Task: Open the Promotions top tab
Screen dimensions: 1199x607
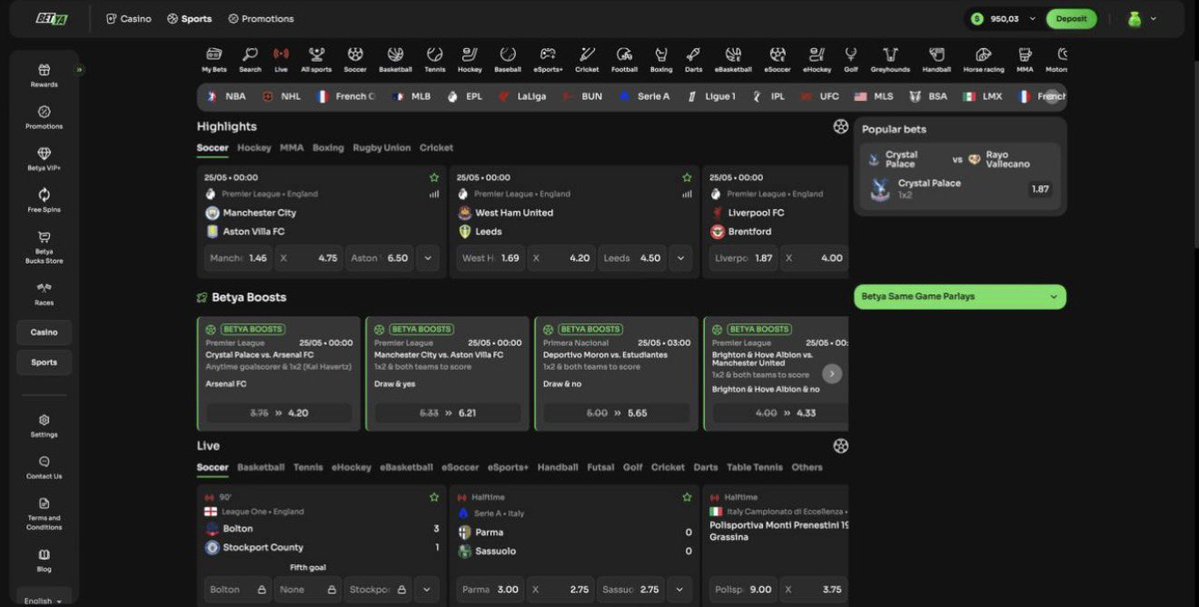Action: pos(261,18)
